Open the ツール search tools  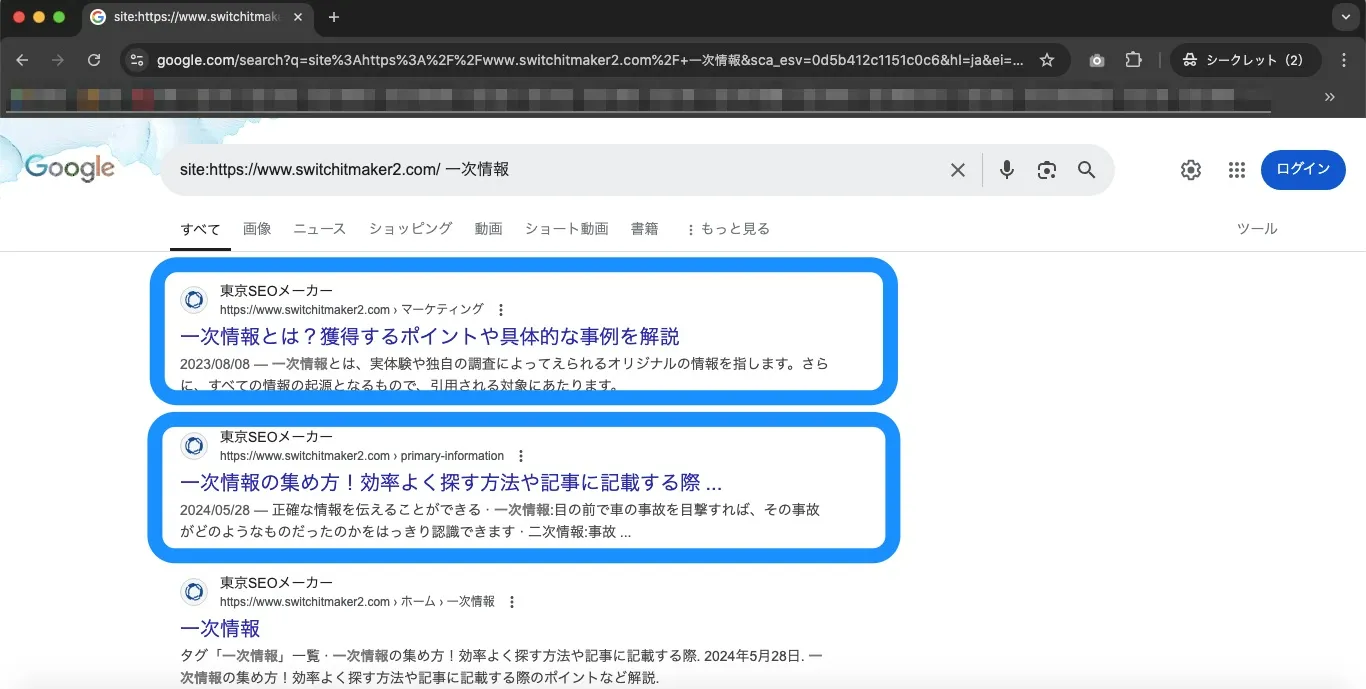click(1257, 229)
